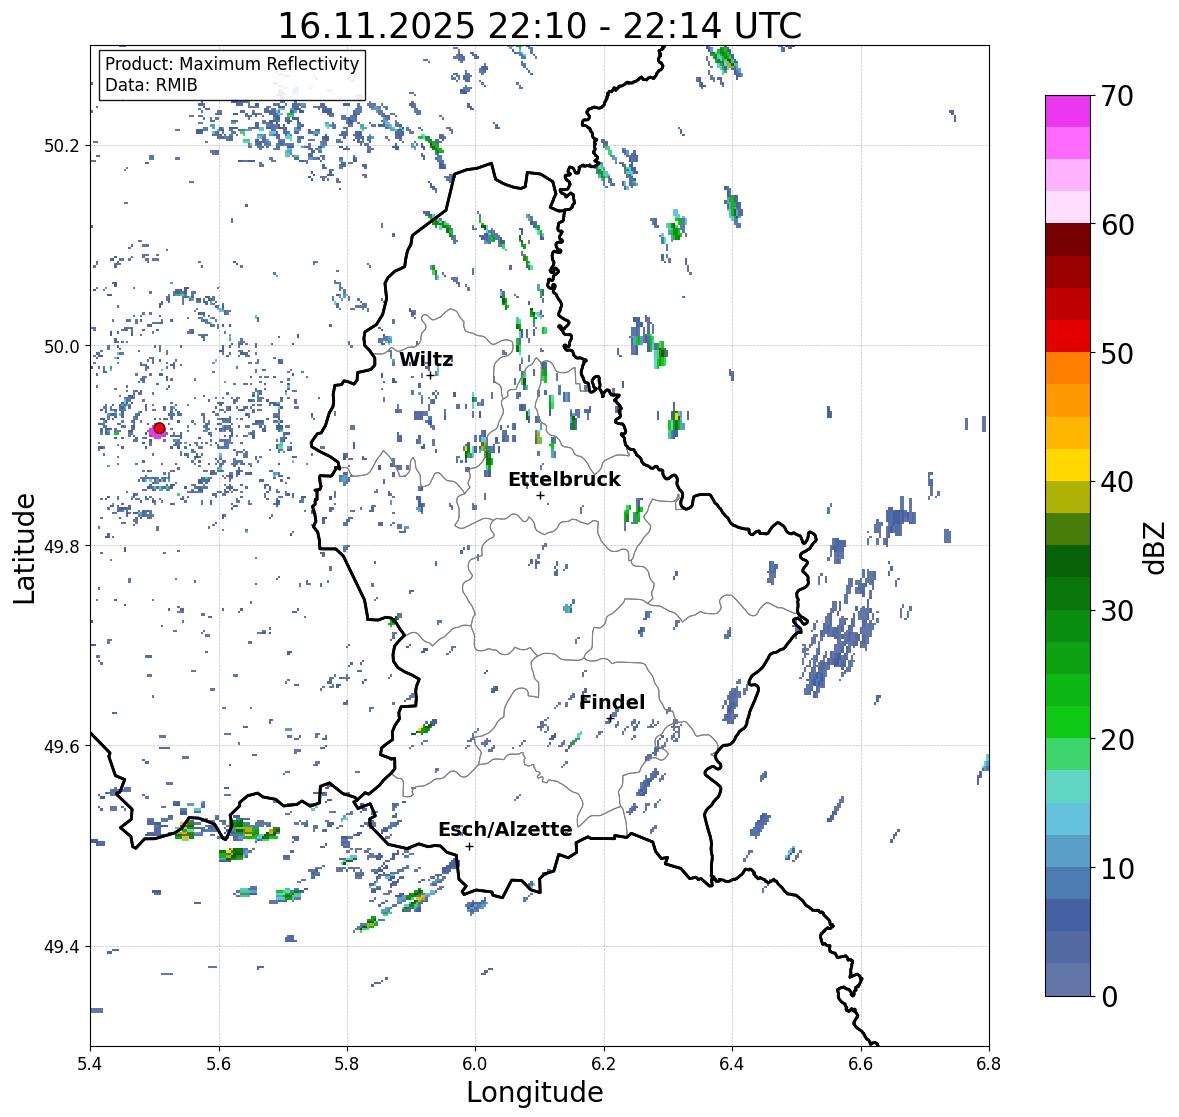Click the dark red colorbar swatch below 60

[x=1068, y=240]
